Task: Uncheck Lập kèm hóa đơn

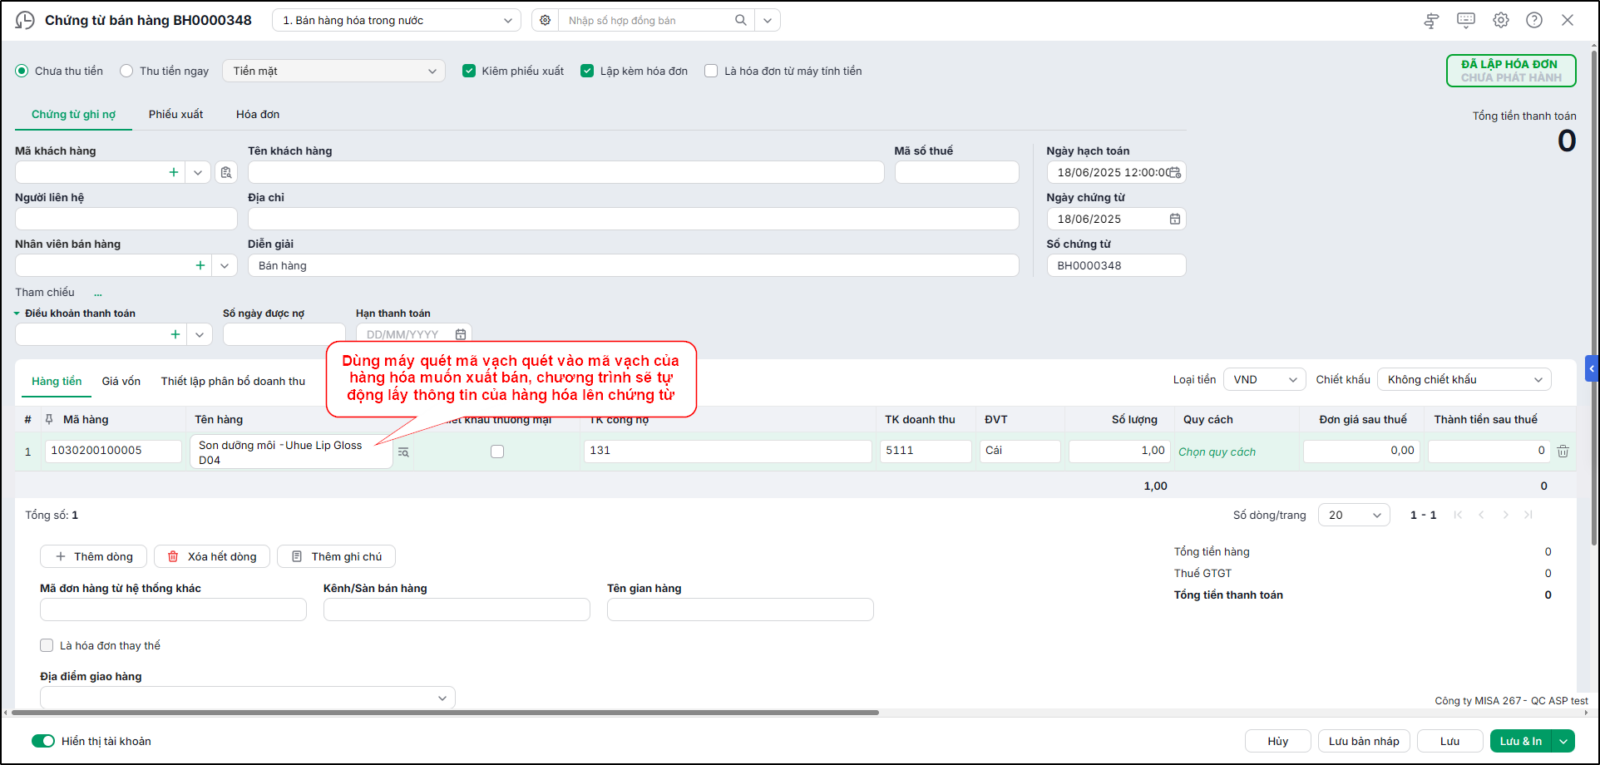Action: (587, 71)
